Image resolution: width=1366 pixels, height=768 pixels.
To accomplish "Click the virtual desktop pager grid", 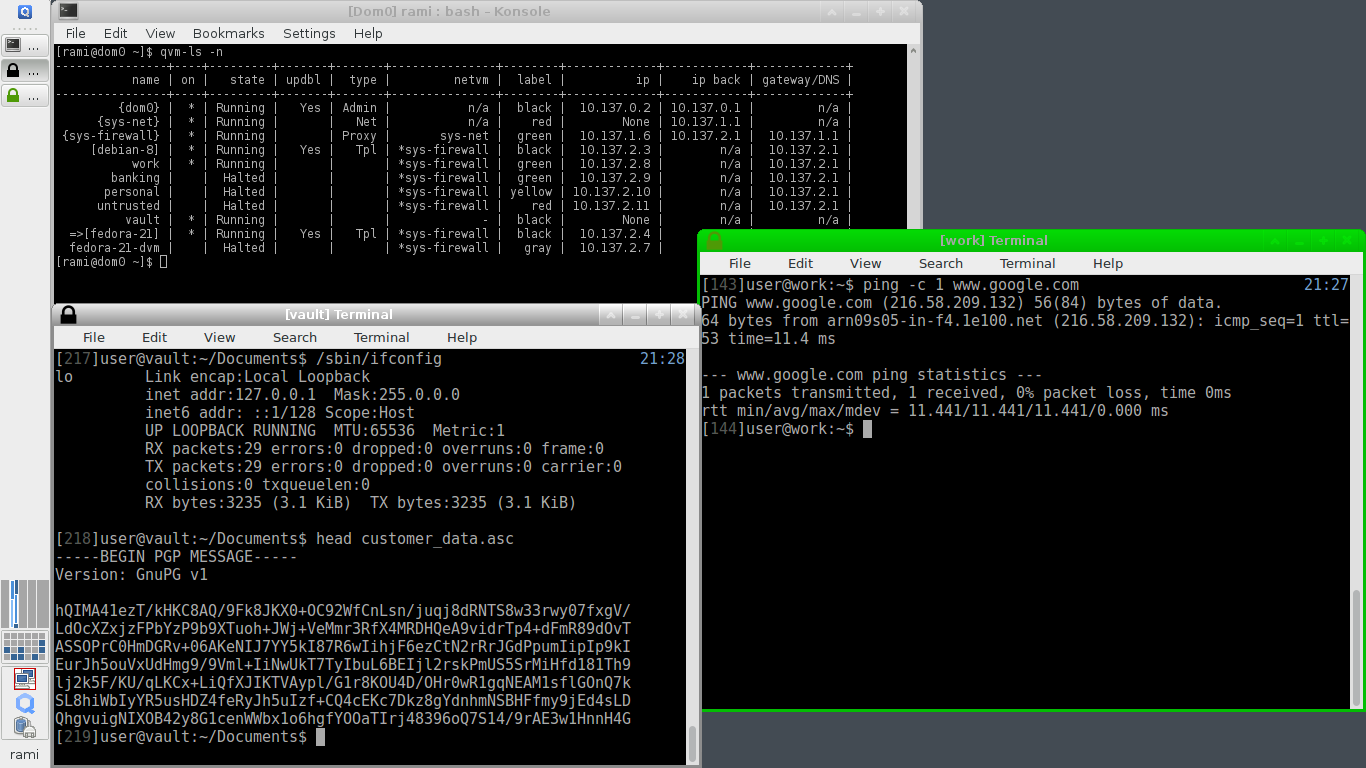I will coord(25,647).
